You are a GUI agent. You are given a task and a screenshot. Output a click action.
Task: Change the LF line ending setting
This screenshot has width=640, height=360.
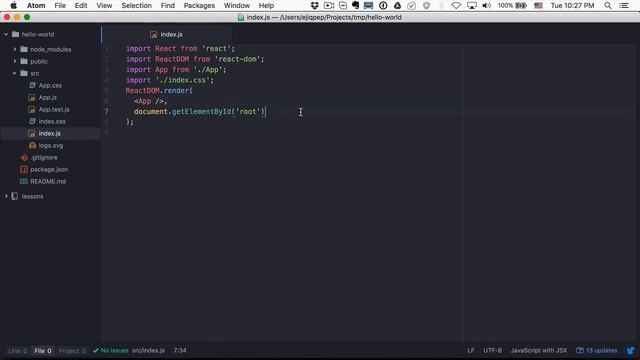[x=471, y=351]
